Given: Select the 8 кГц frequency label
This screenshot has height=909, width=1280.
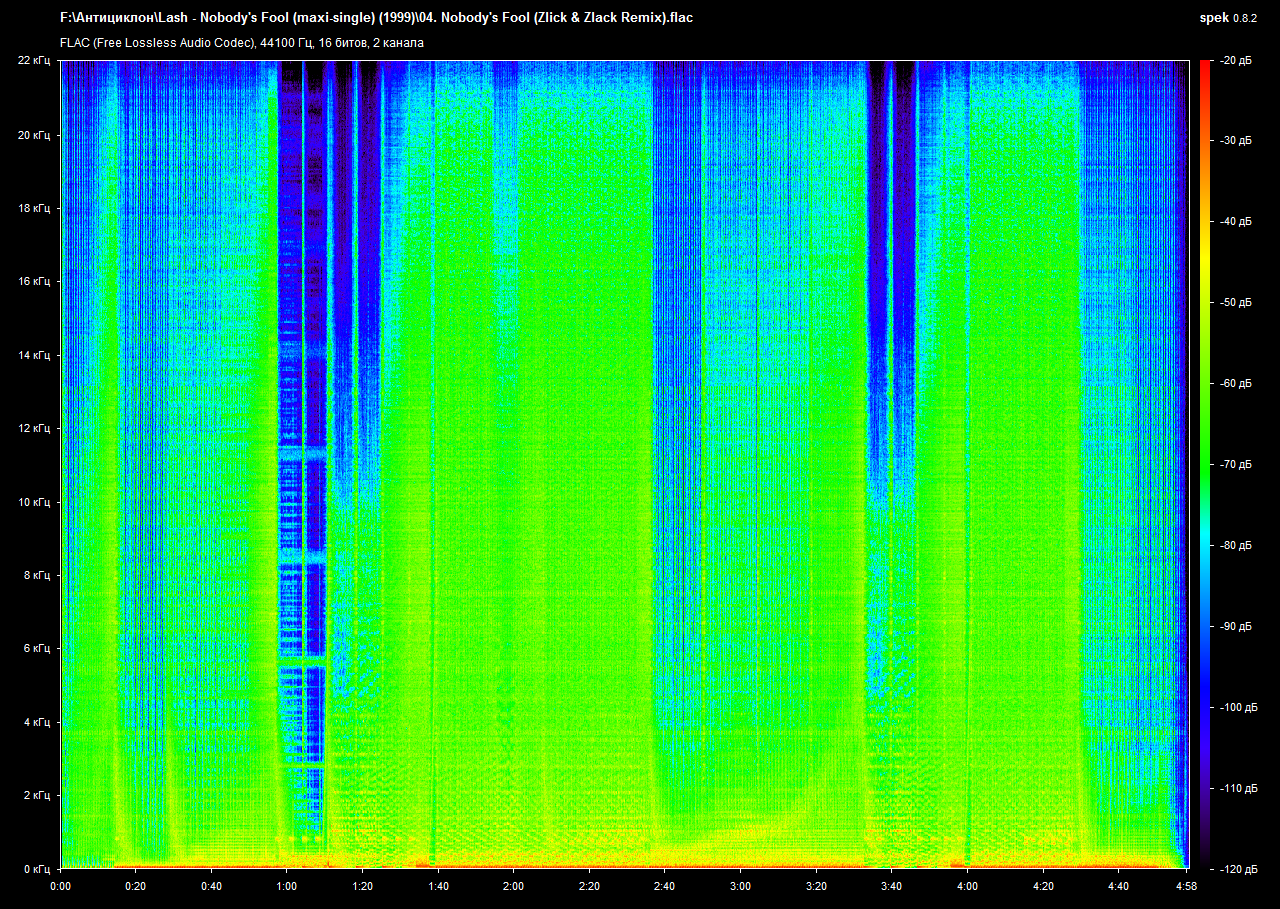Looking at the screenshot, I should pos(36,576).
